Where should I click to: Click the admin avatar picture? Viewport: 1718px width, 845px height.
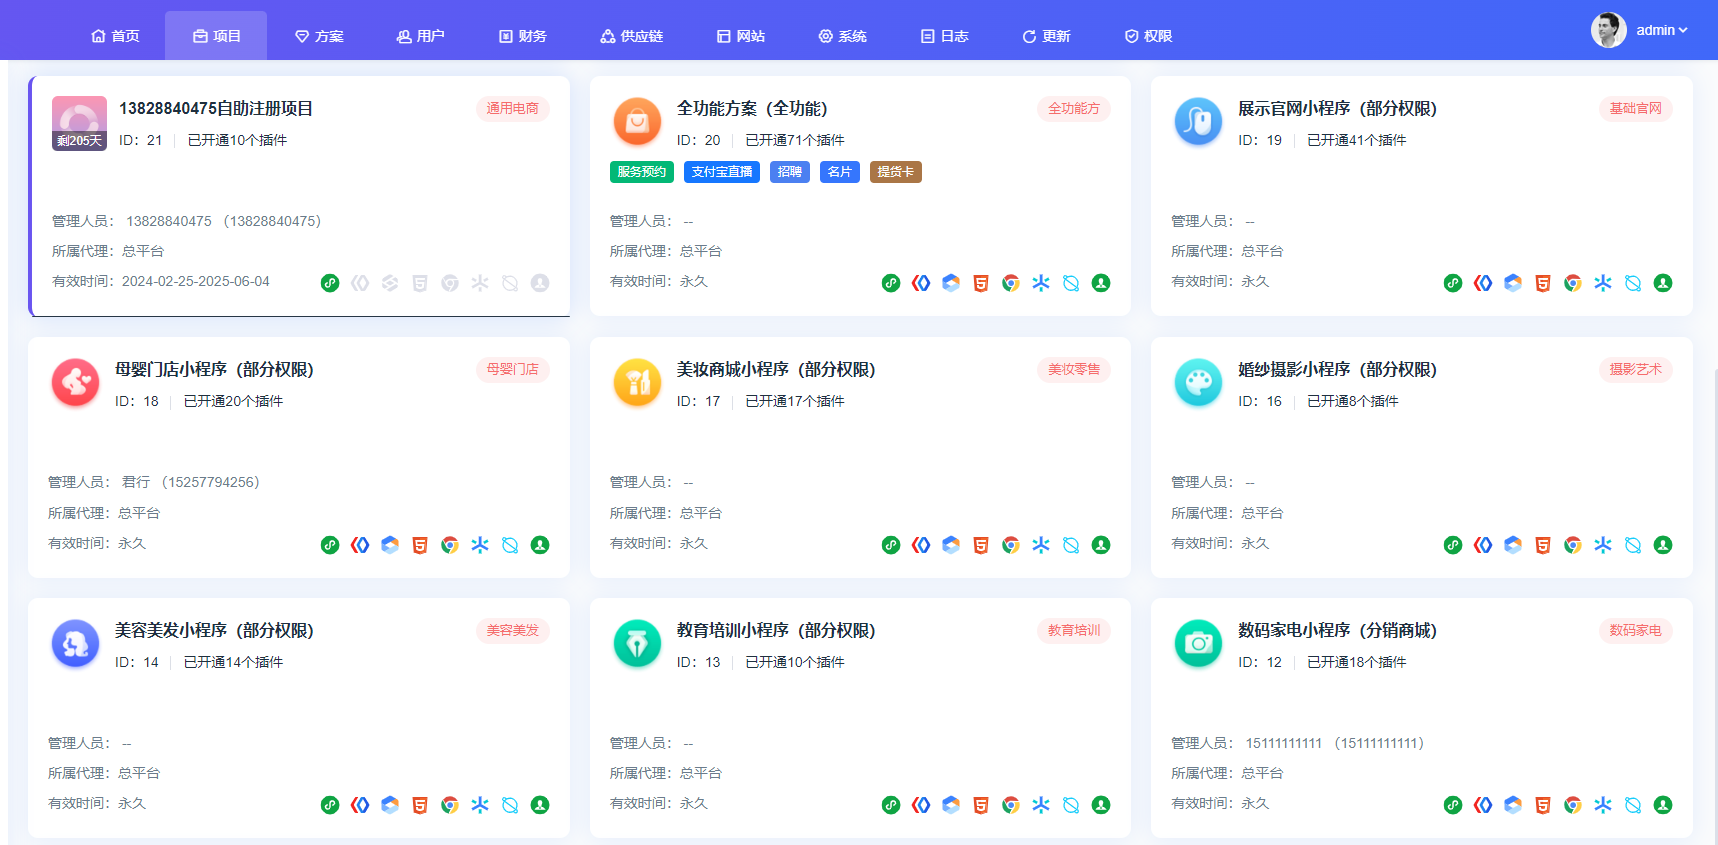(x=1608, y=30)
